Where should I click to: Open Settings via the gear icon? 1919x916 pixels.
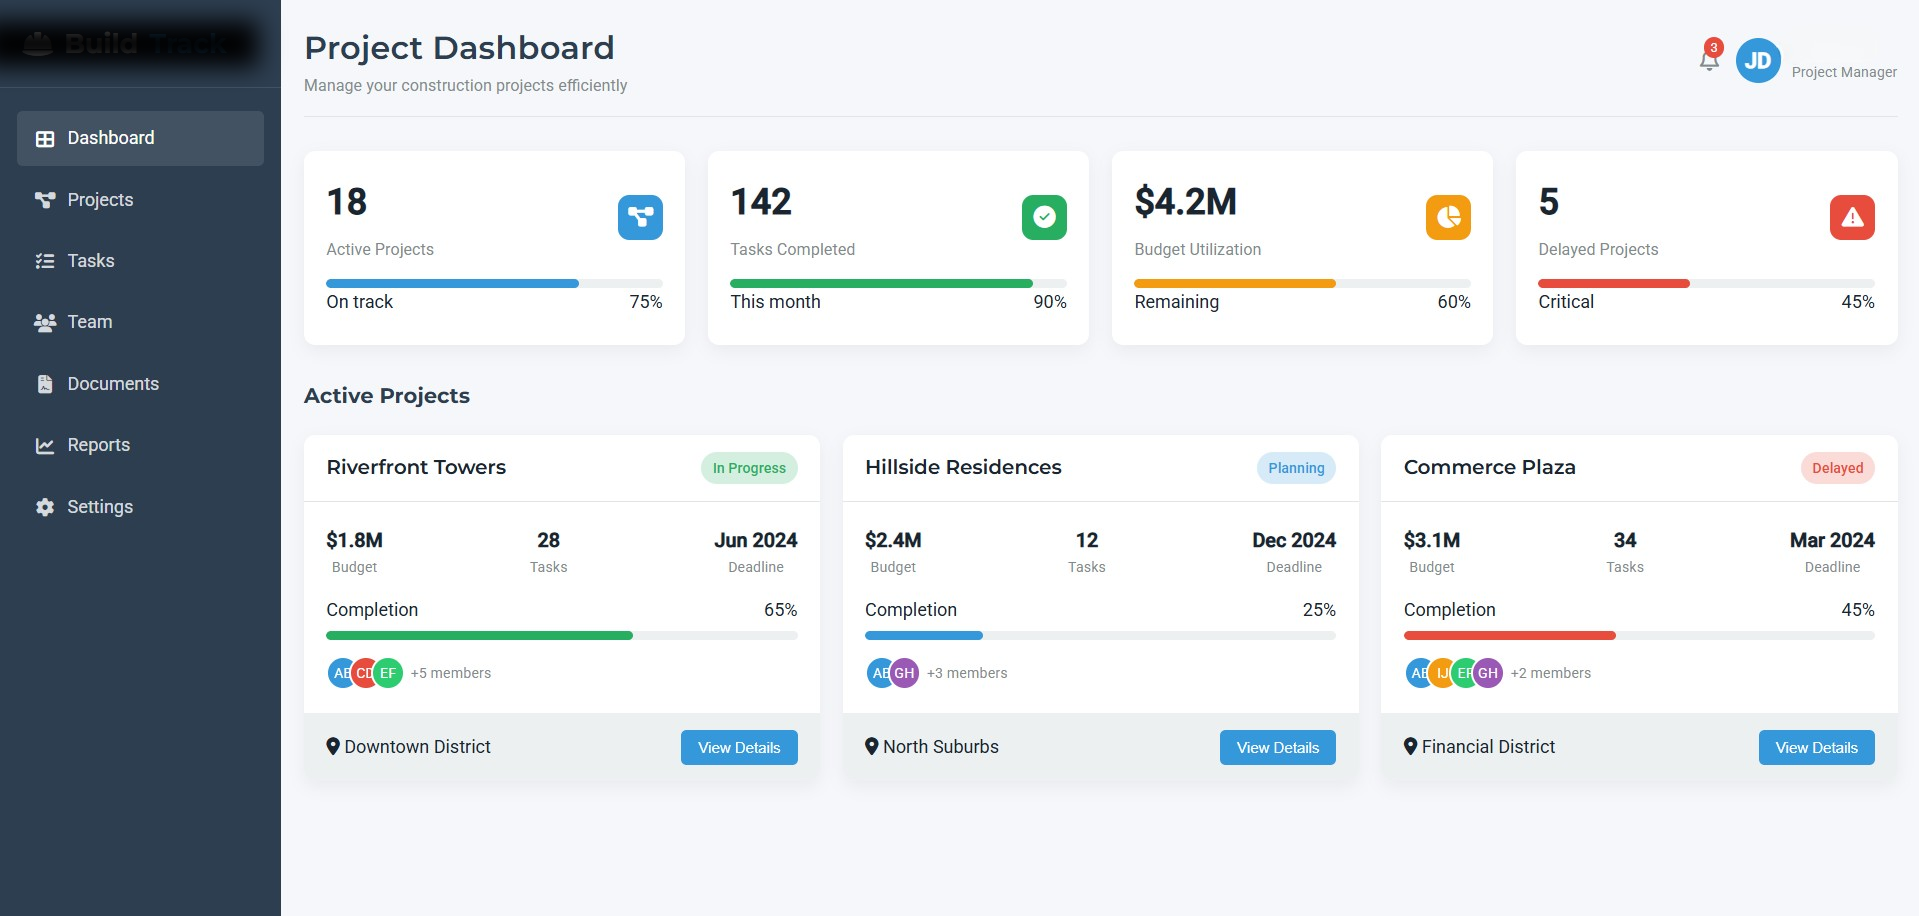(x=44, y=507)
